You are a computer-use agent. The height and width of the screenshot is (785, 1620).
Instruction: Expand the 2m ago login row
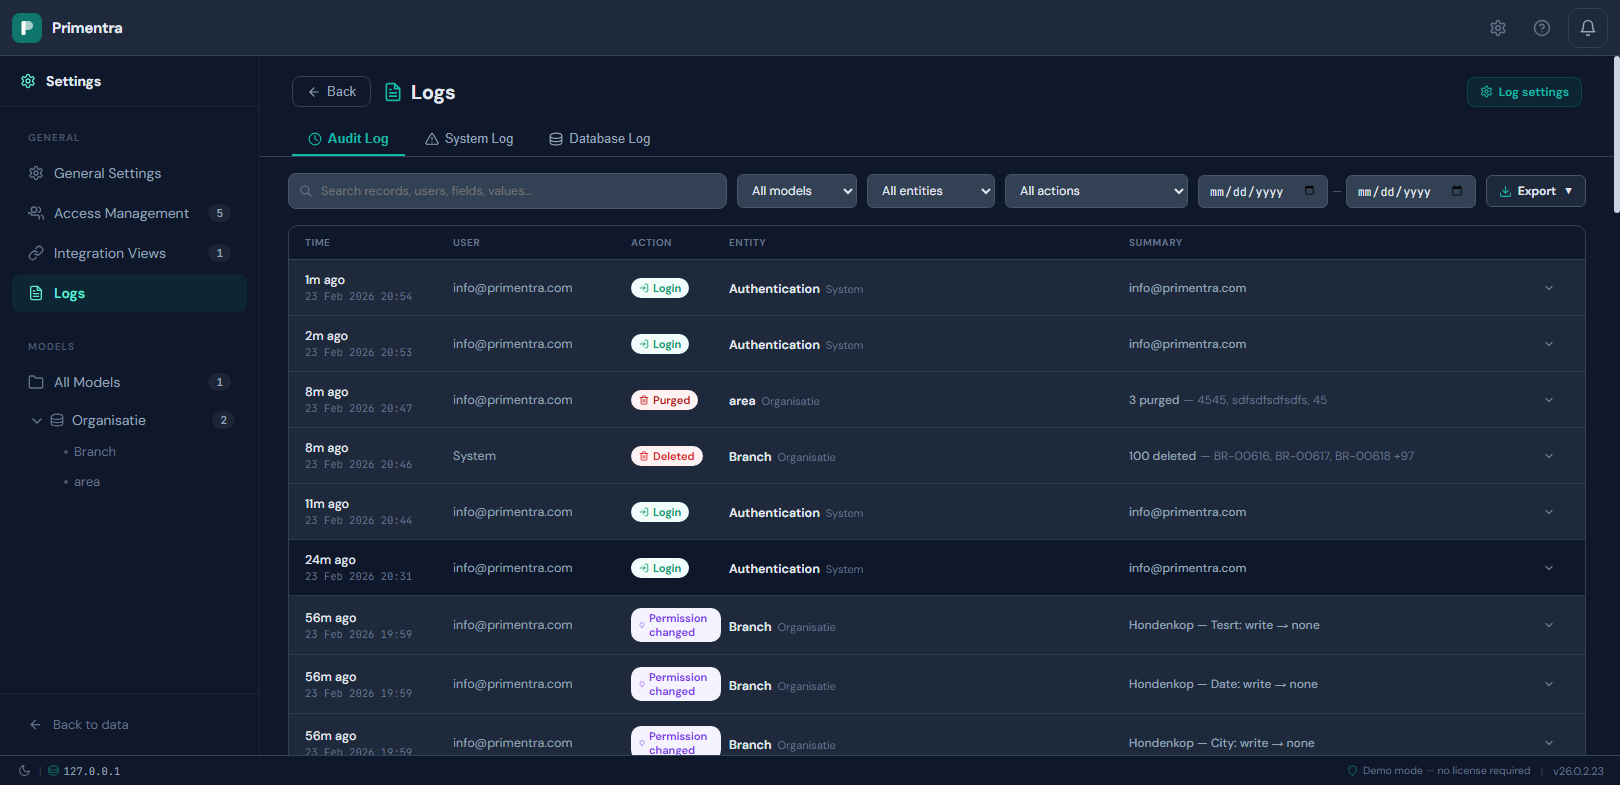pos(1549,344)
